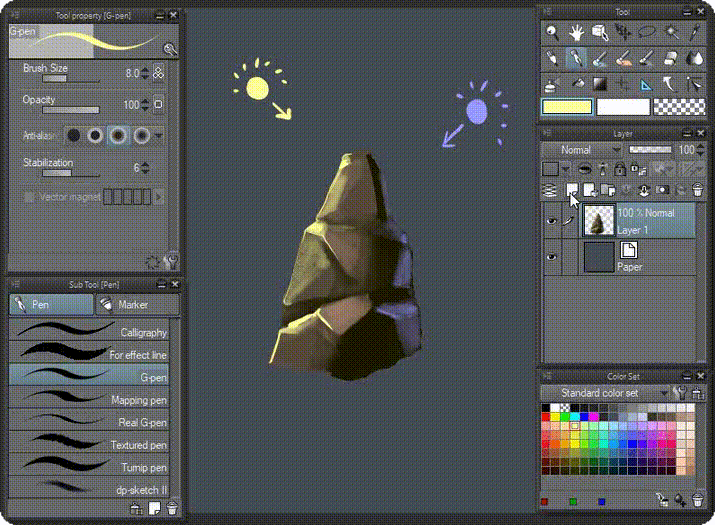715x525 pixels.
Task: Click Merge with layer below icon
Action: click(644, 190)
